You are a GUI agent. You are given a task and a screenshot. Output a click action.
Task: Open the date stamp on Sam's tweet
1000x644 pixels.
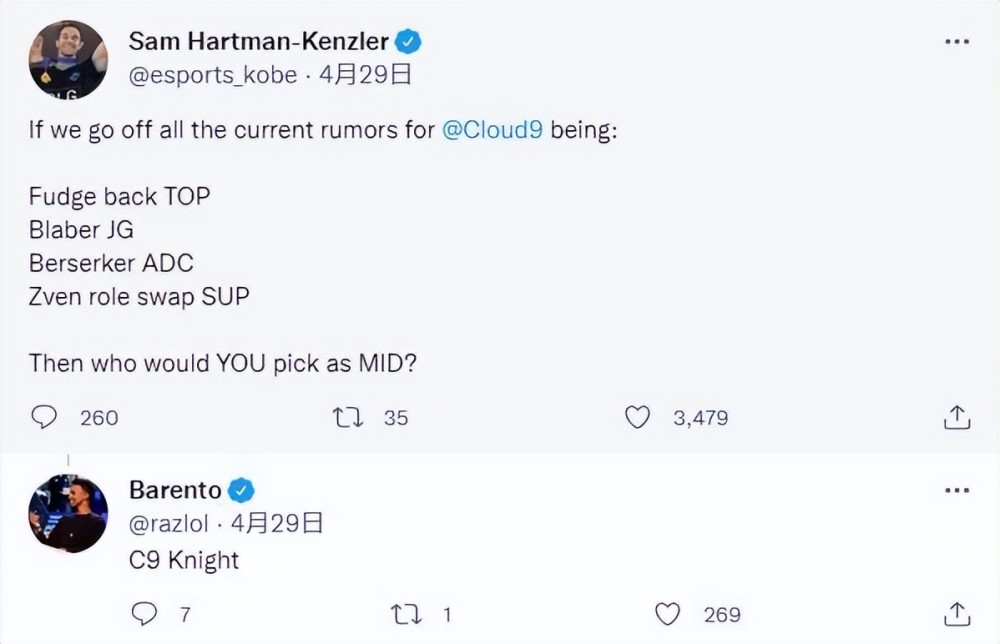click(x=365, y=75)
